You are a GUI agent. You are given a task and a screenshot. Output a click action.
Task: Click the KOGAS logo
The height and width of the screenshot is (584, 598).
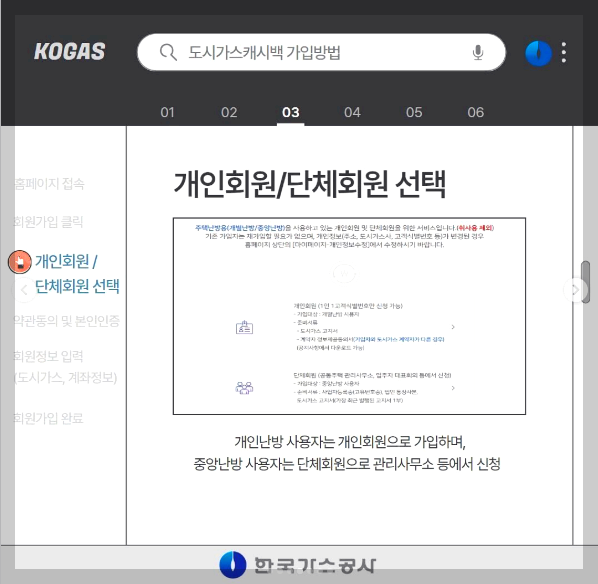pyautogui.click(x=69, y=51)
